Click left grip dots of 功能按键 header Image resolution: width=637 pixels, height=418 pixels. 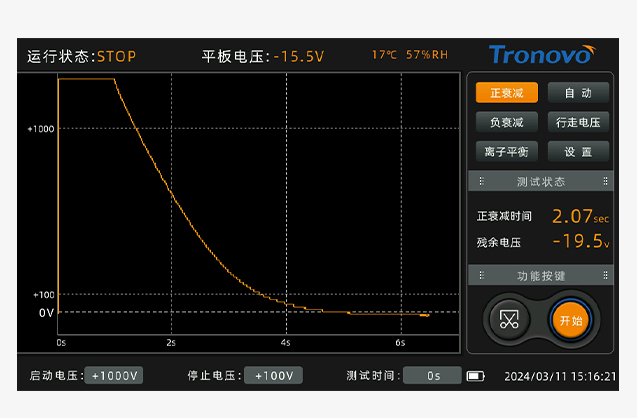(x=481, y=275)
